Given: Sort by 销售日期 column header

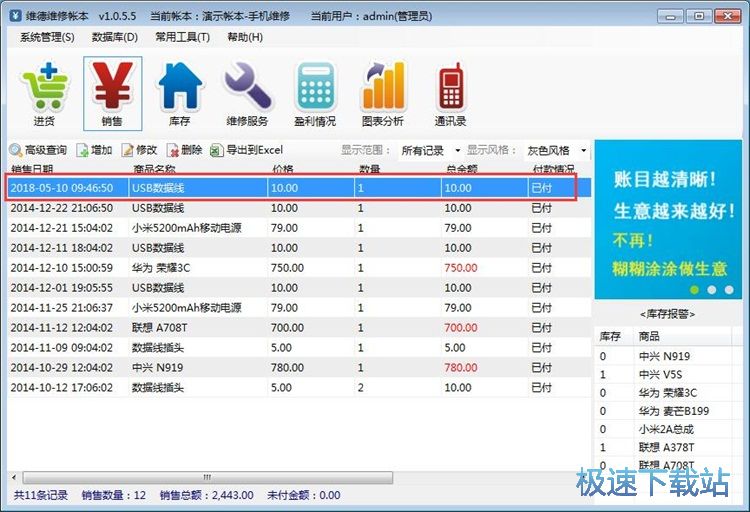Looking at the screenshot, I should coord(40,169).
